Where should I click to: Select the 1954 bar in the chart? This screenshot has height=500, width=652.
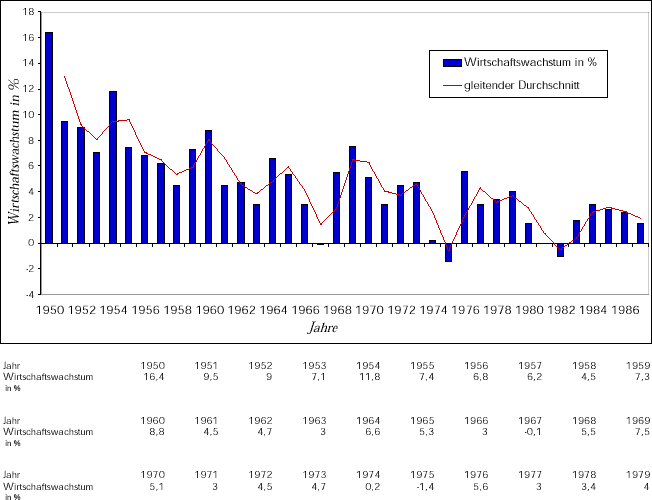(x=113, y=167)
